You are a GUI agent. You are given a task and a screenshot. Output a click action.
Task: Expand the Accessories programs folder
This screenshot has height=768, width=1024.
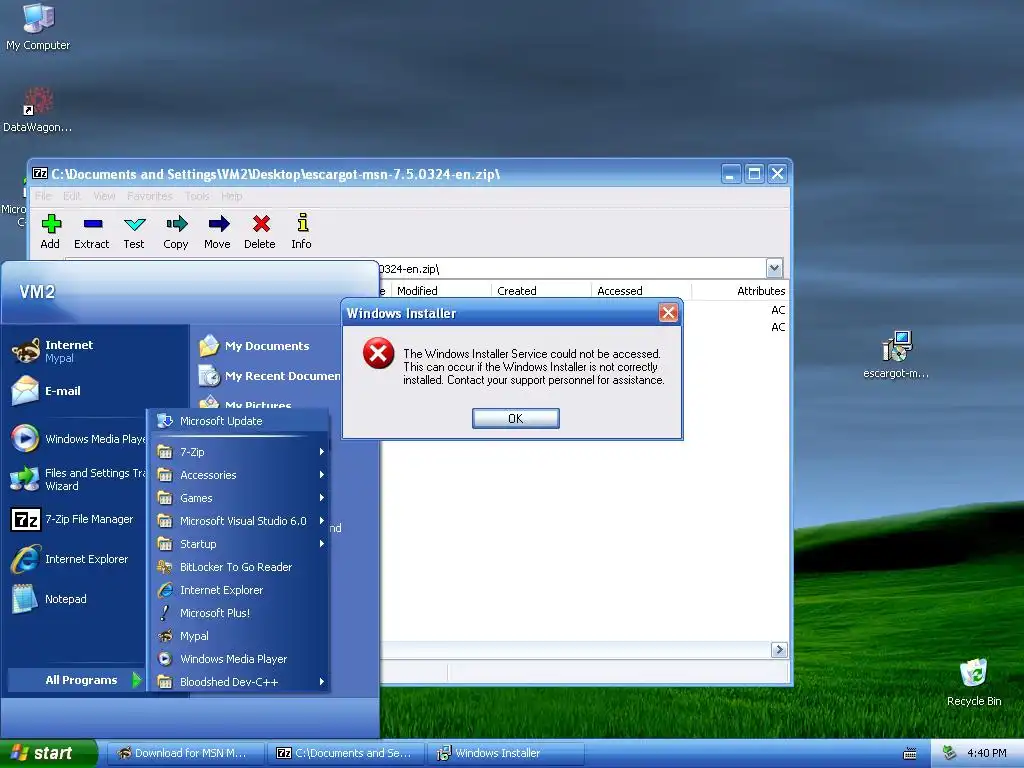pos(238,475)
